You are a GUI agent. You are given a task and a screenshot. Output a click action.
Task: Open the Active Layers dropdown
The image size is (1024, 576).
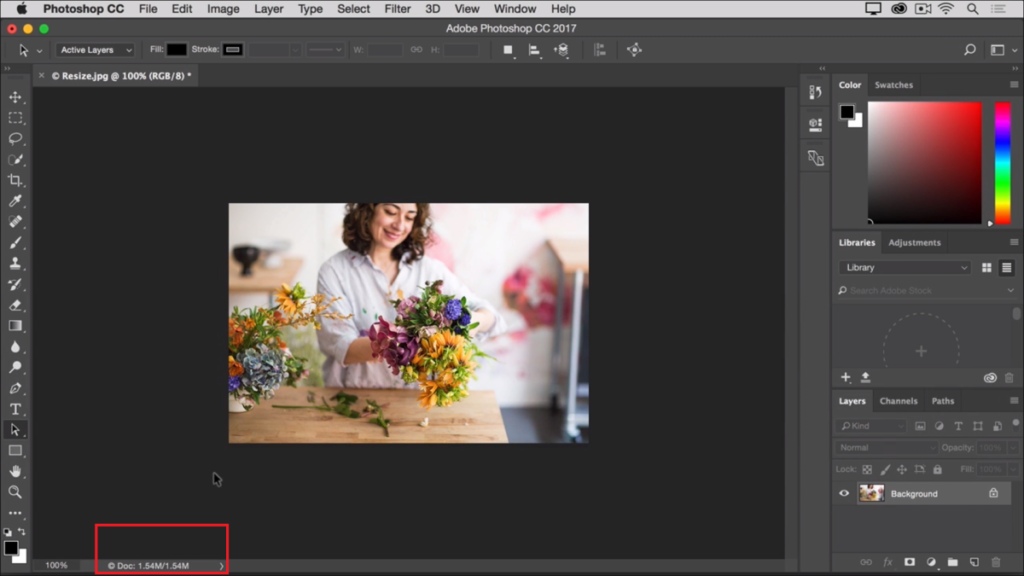[x=95, y=50]
